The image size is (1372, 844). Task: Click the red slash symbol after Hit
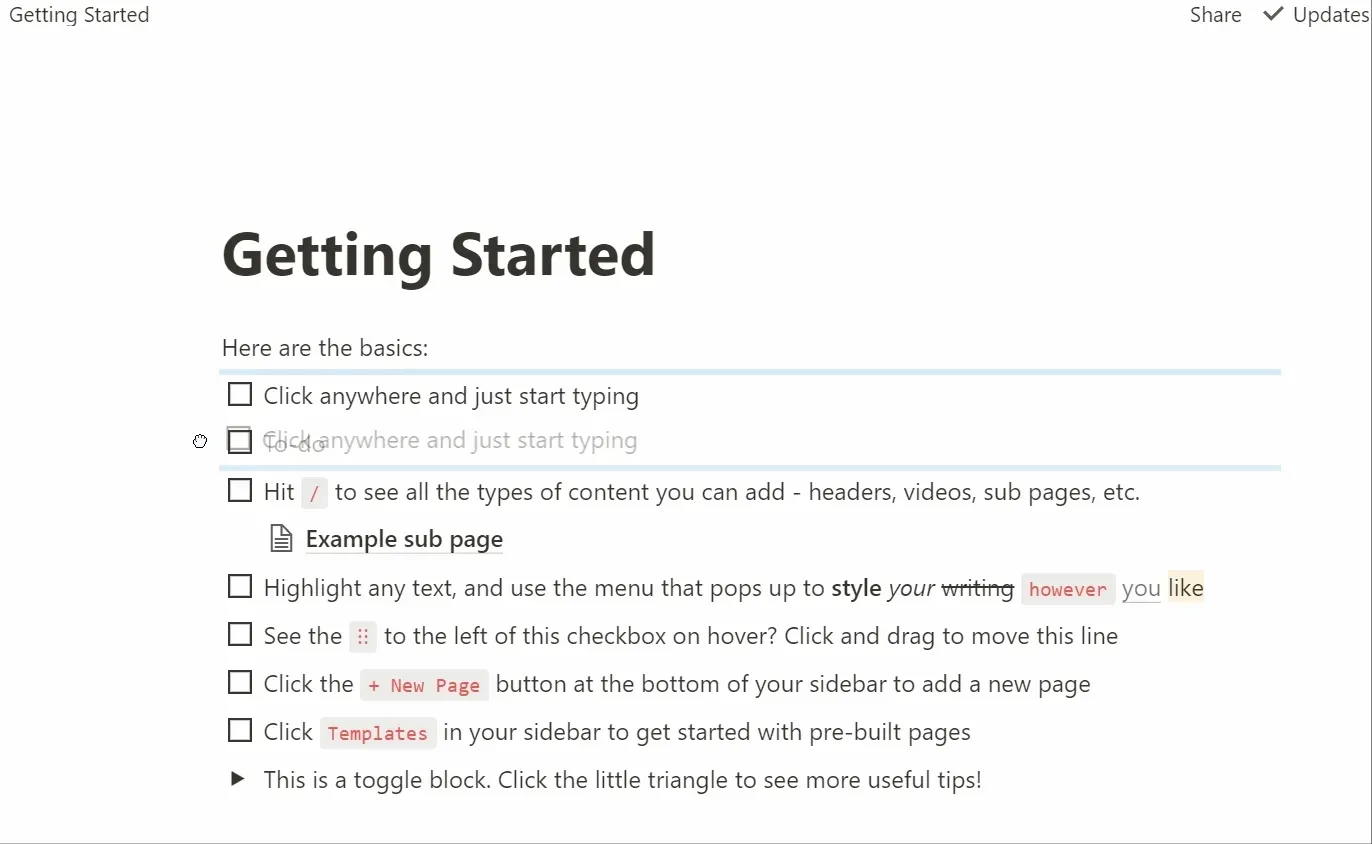click(314, 492)
